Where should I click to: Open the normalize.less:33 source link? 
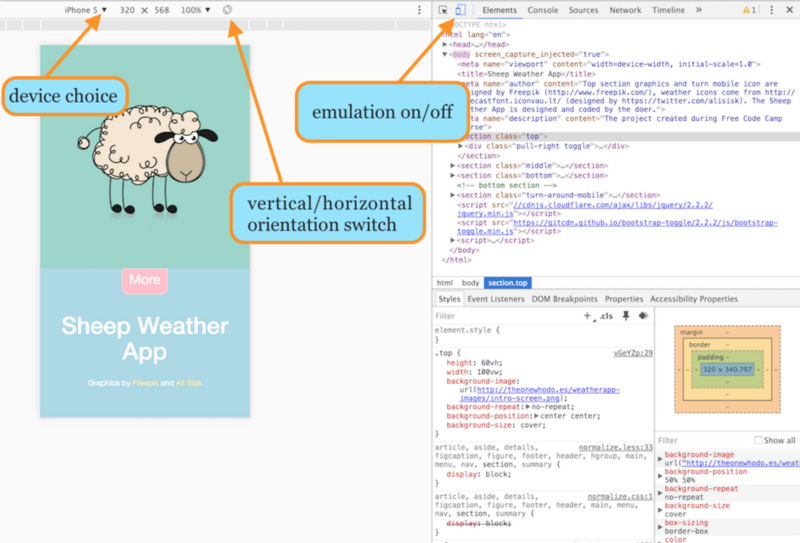pos(615,447)
